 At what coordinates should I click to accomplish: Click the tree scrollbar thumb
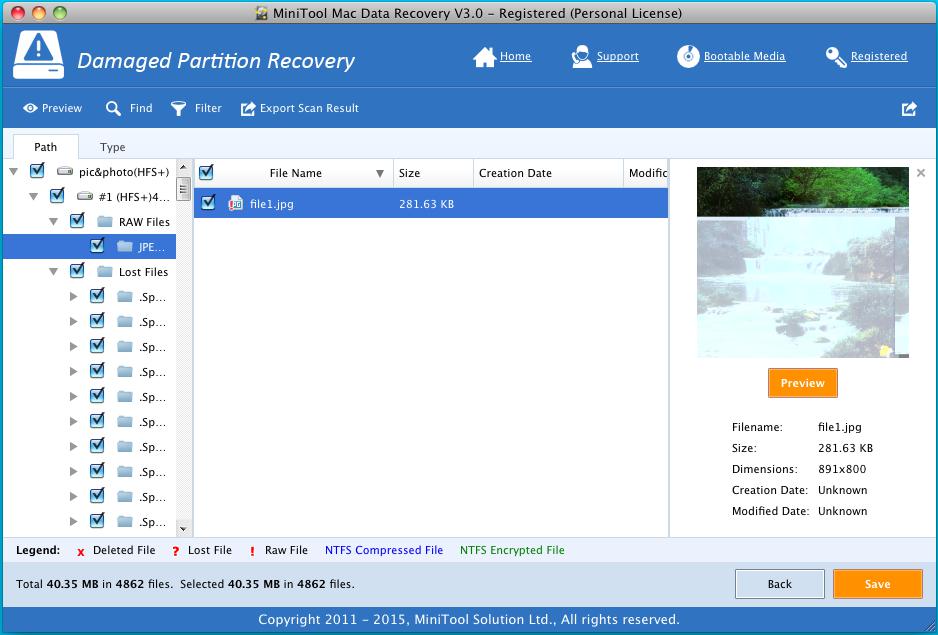click(x=184, y=188)
